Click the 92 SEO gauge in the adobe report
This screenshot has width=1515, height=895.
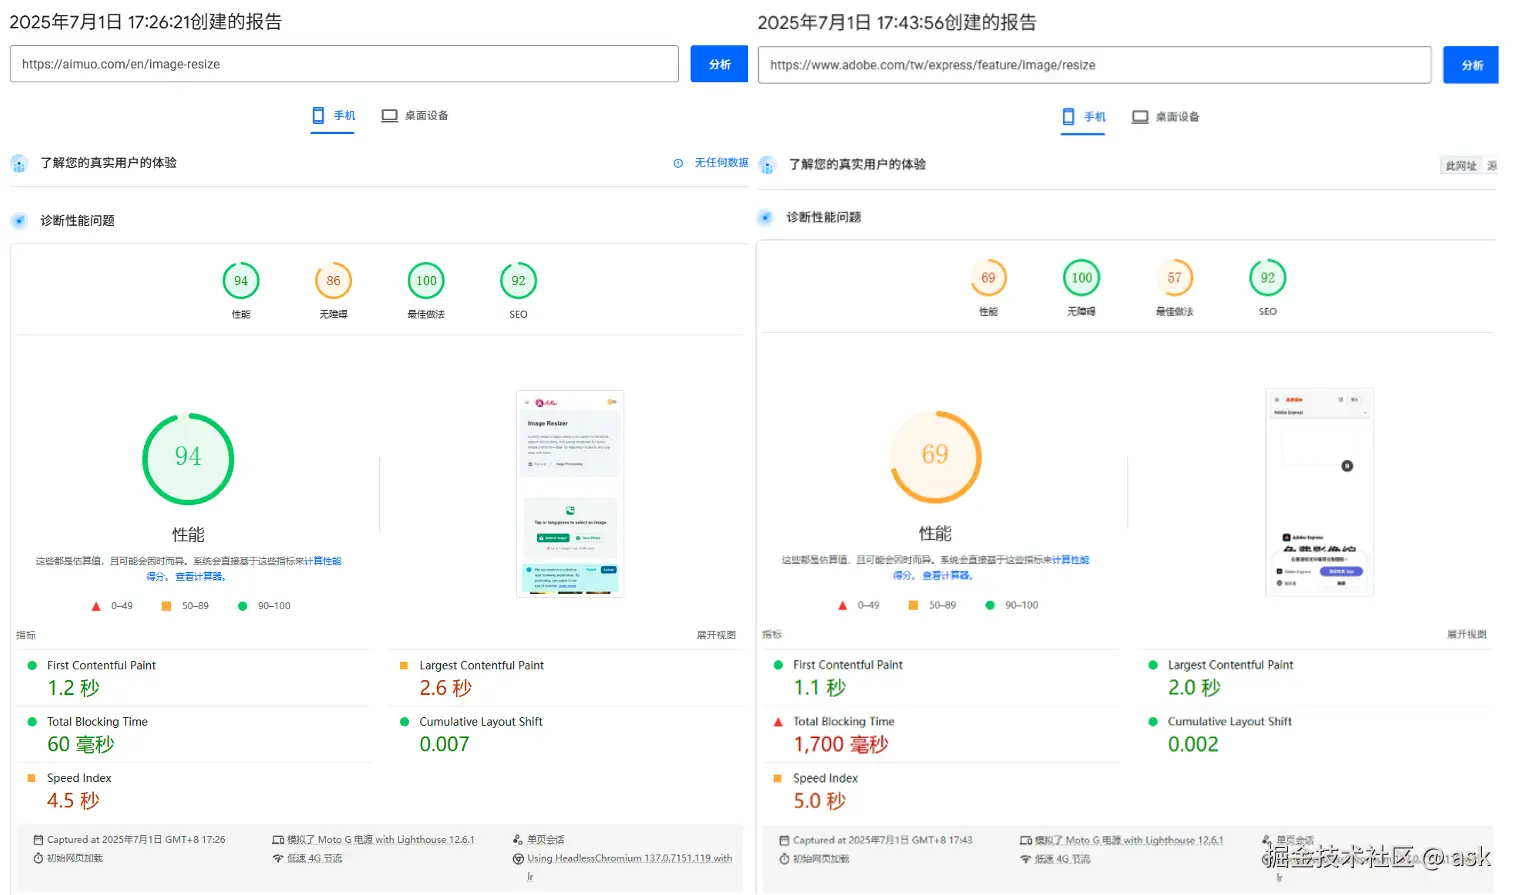pos(1267,278)
